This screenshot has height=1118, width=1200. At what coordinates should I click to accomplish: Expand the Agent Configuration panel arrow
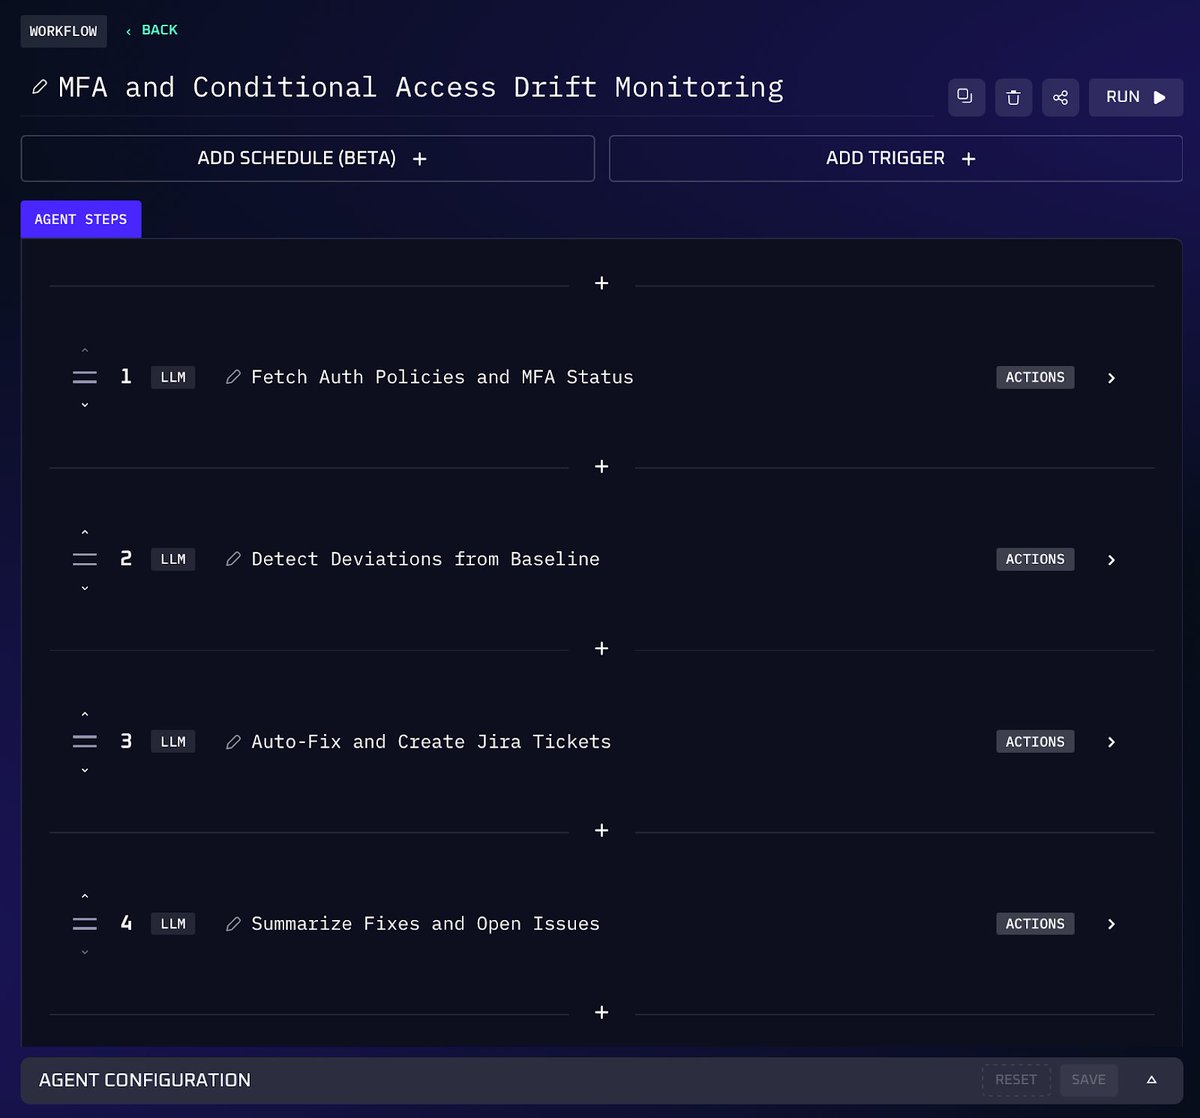pos(1151,1080)
